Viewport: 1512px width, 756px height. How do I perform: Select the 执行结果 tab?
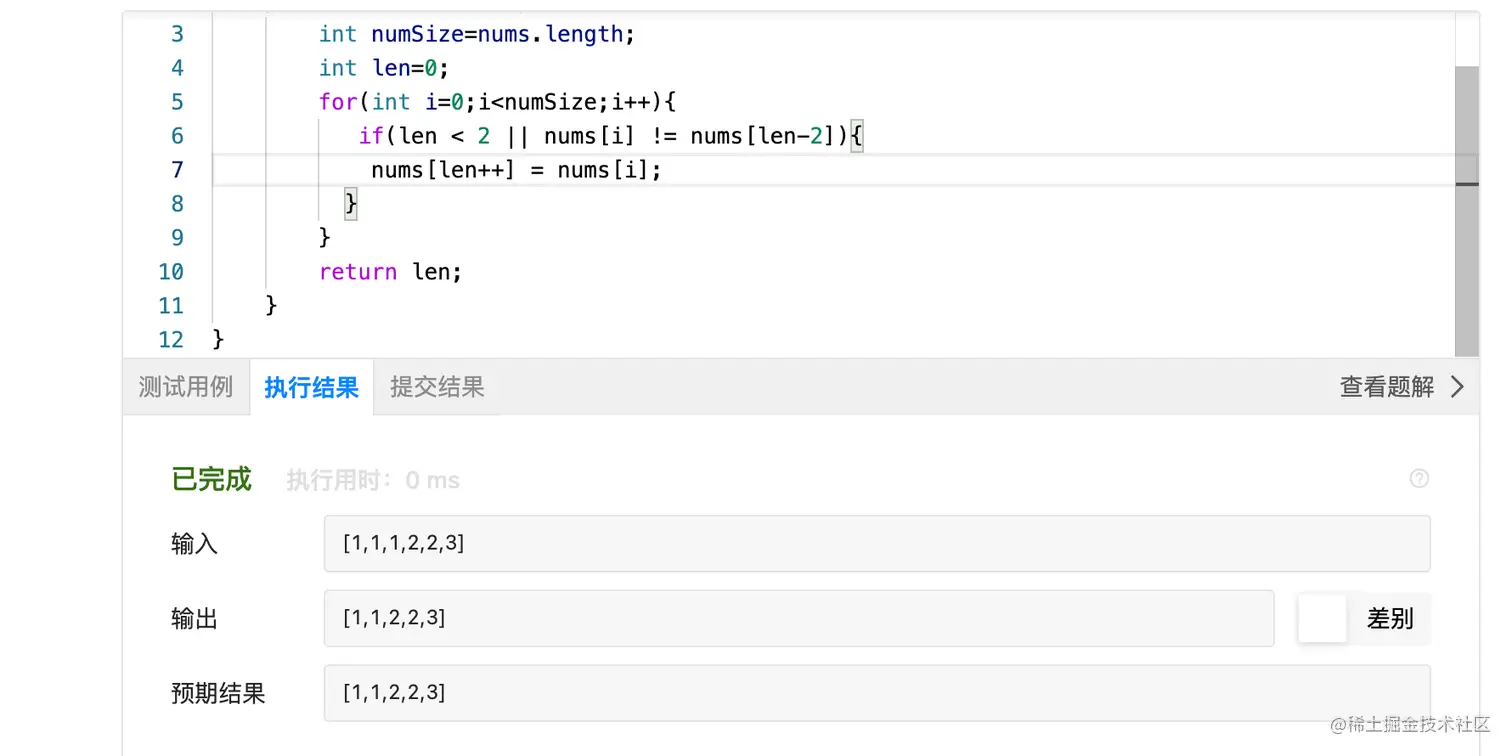click(x=311, y=388)
